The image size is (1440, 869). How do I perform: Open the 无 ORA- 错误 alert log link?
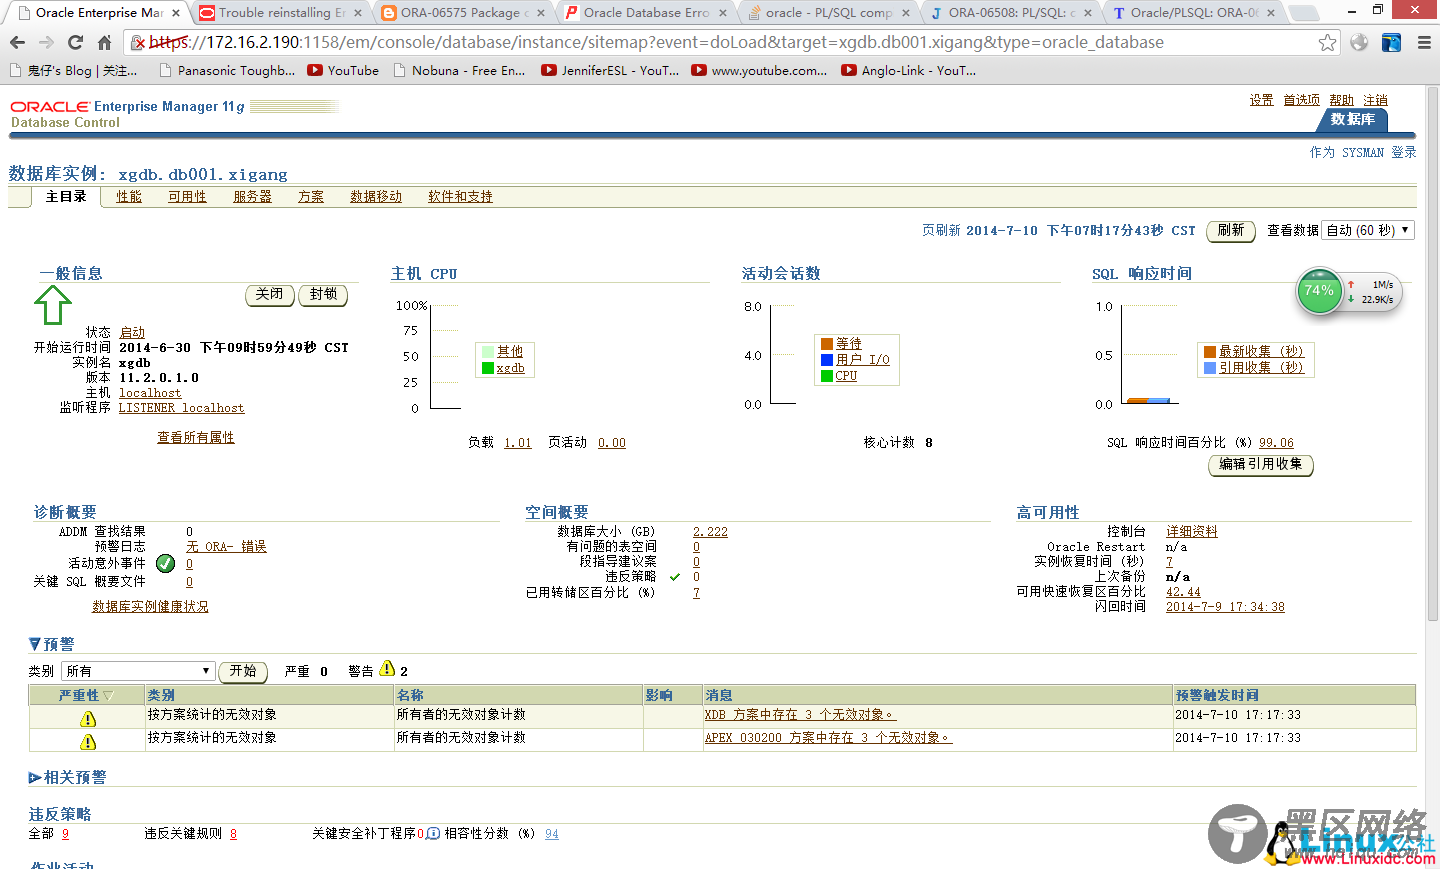point(226,547)
